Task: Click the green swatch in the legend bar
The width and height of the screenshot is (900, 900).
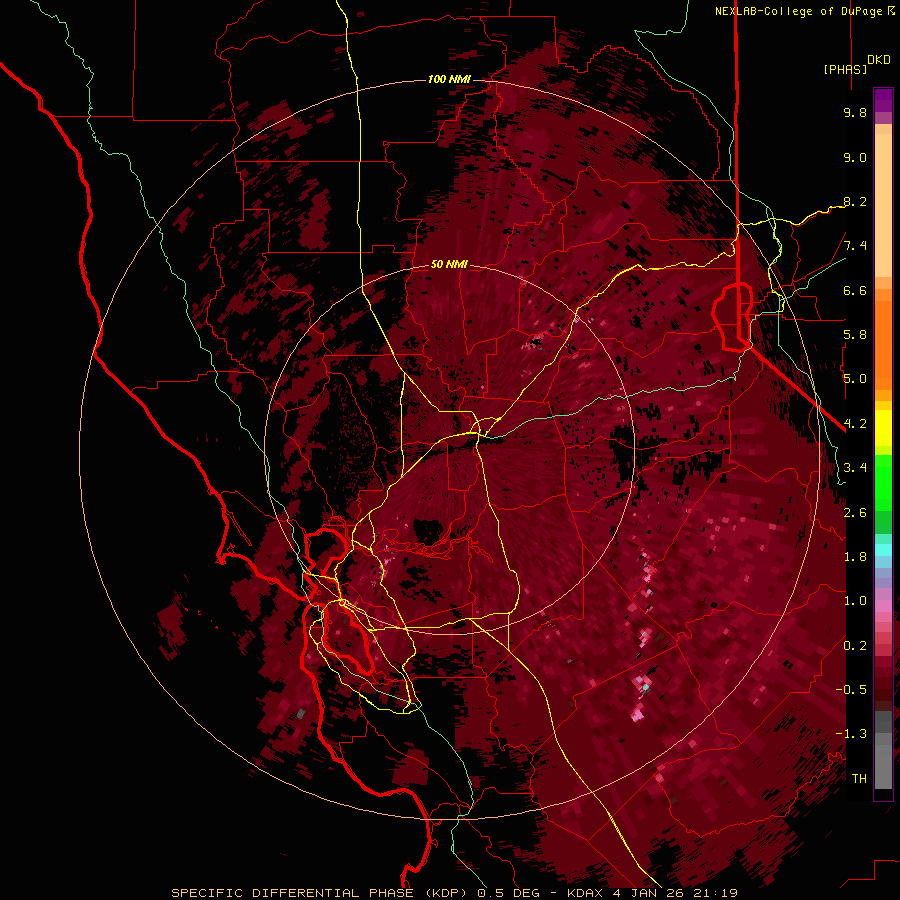Action: coord(883,482)
